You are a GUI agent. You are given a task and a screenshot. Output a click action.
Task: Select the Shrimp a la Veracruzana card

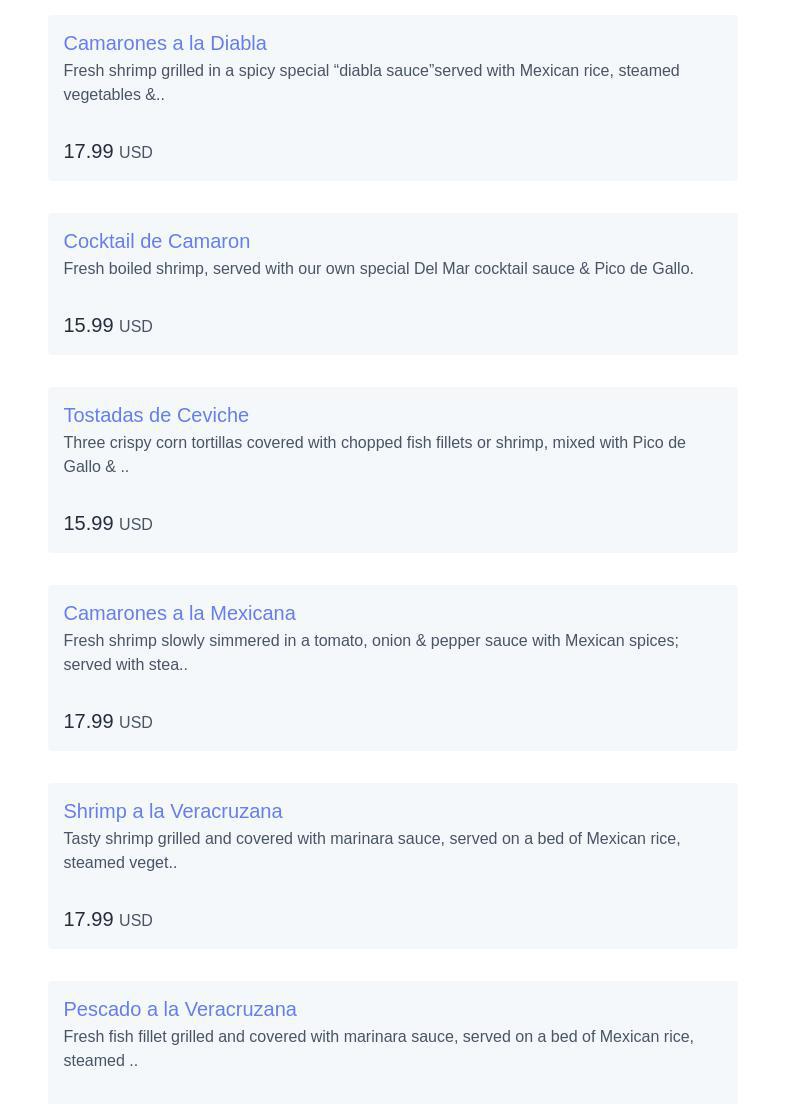click(393, 865)
